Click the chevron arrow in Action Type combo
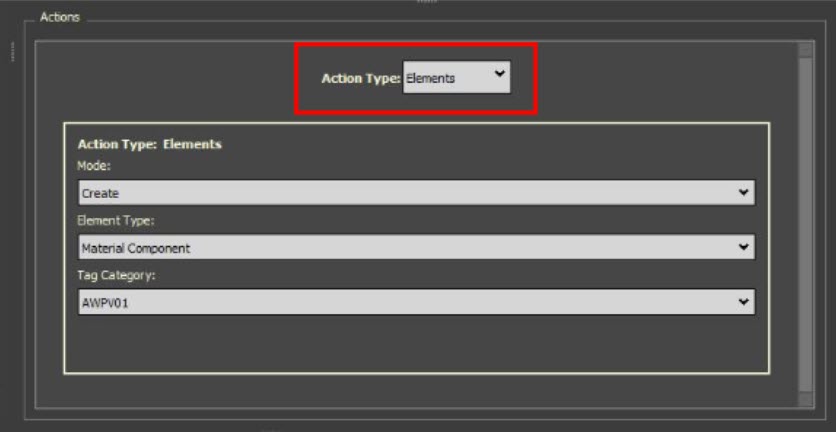The image size is (836, 432). pyautogui.click(x=500, y=74)
